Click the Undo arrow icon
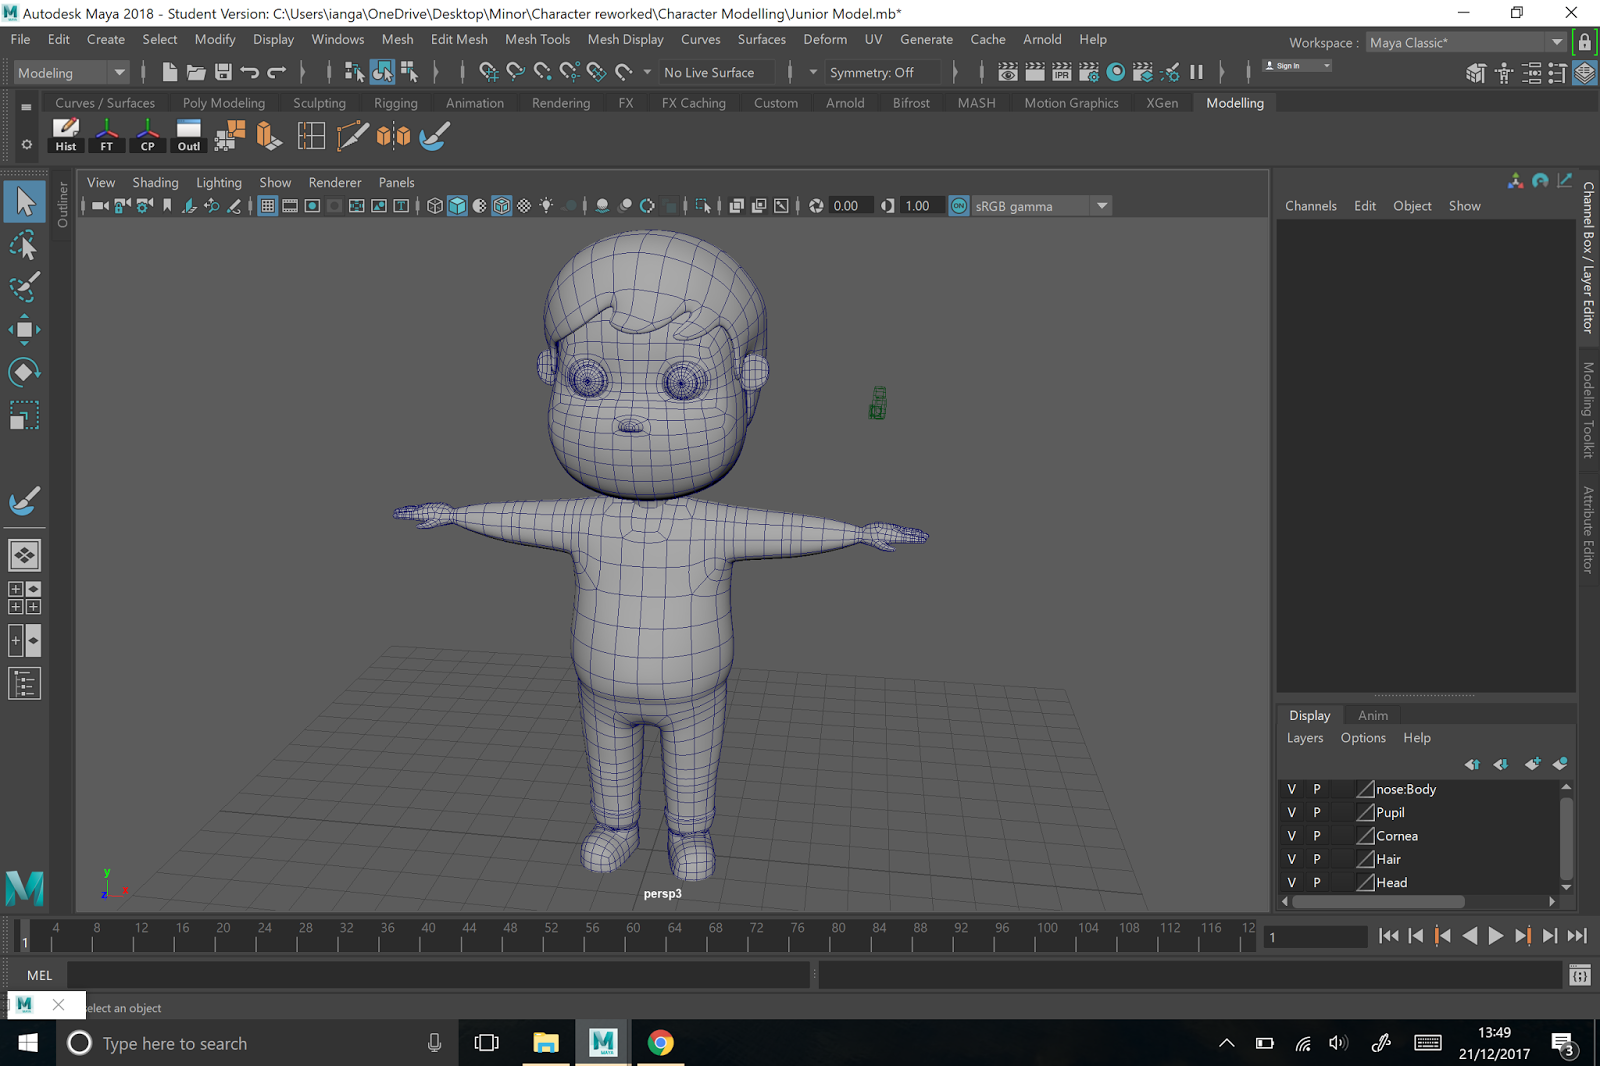The image size is (1600, 1066). pyautogui.click(x=249, y=71)
